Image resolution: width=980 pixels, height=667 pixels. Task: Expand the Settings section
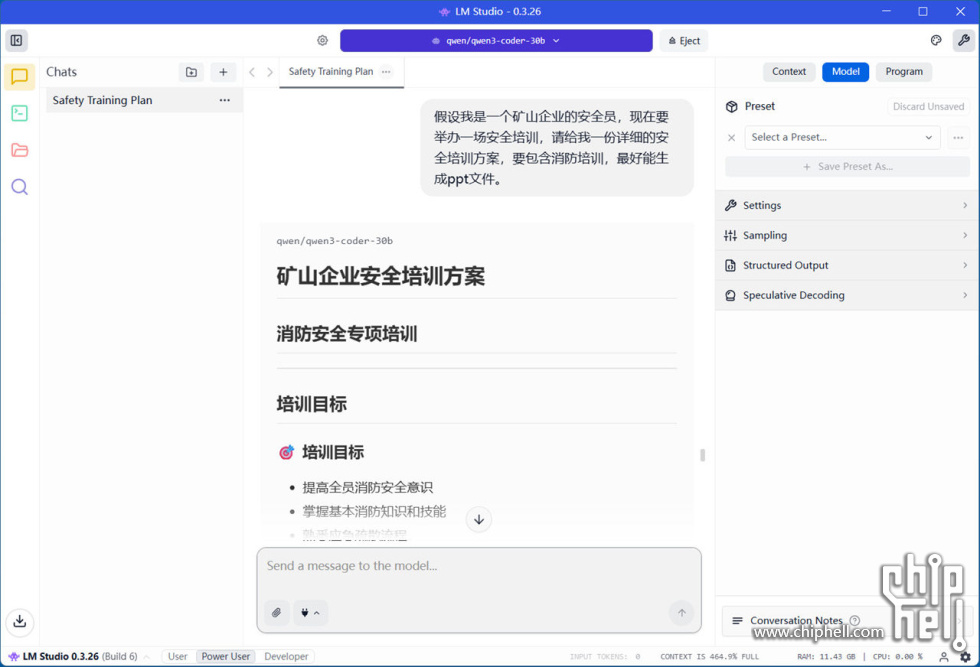847,205
